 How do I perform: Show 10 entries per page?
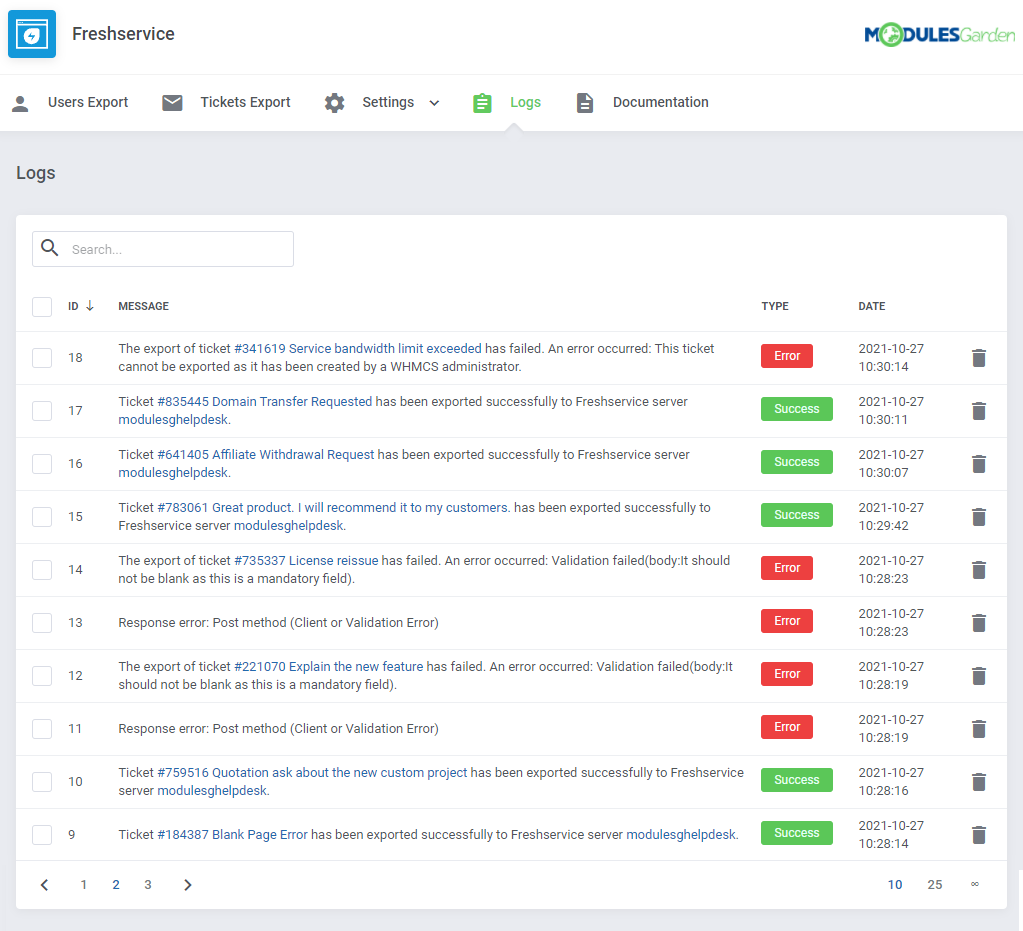tap(894, 885)
